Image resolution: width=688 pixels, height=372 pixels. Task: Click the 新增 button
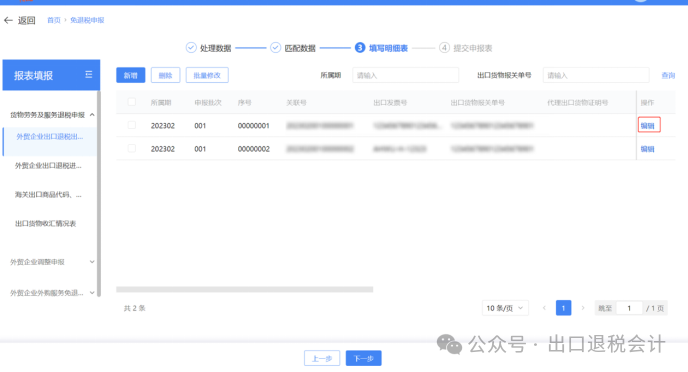pos(131,75)
